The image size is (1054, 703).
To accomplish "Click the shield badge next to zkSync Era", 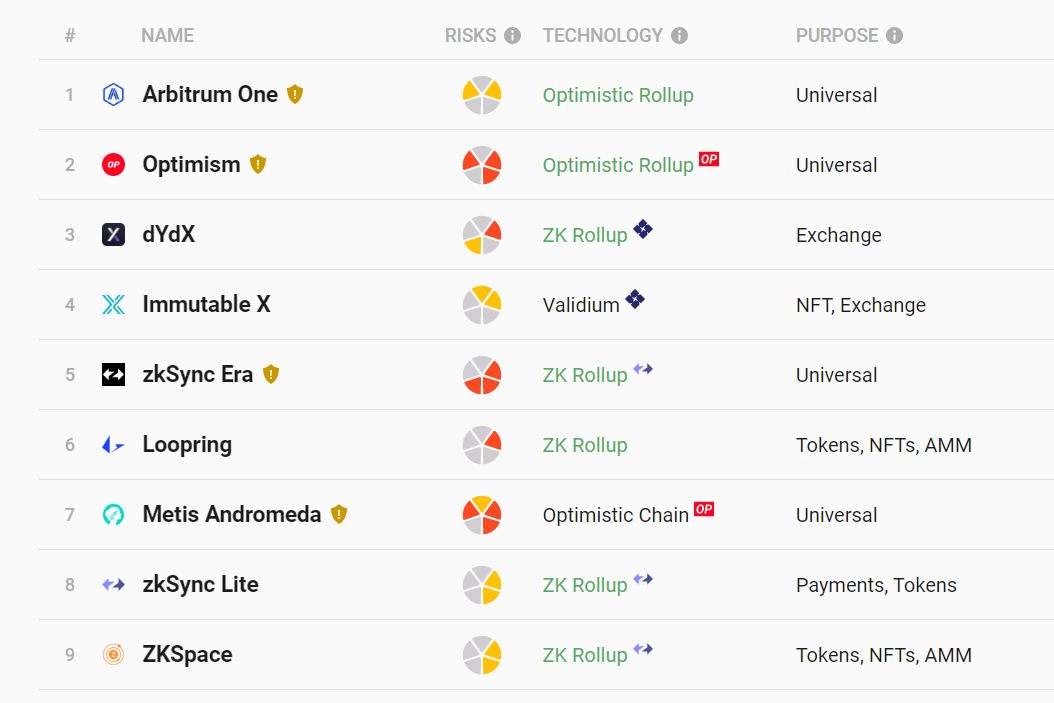I will tap(271, 374).
